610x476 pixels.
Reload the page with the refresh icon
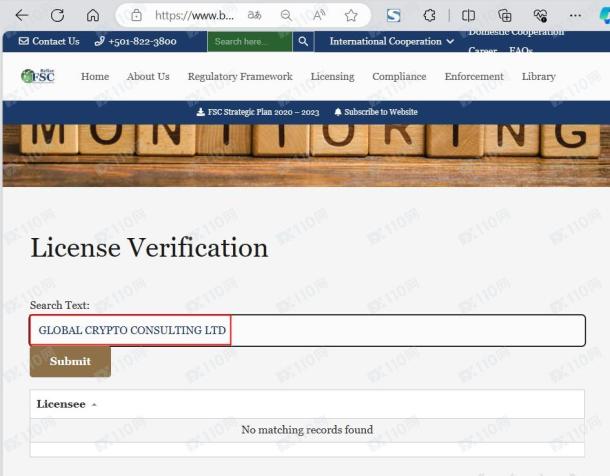click(58, 16)
